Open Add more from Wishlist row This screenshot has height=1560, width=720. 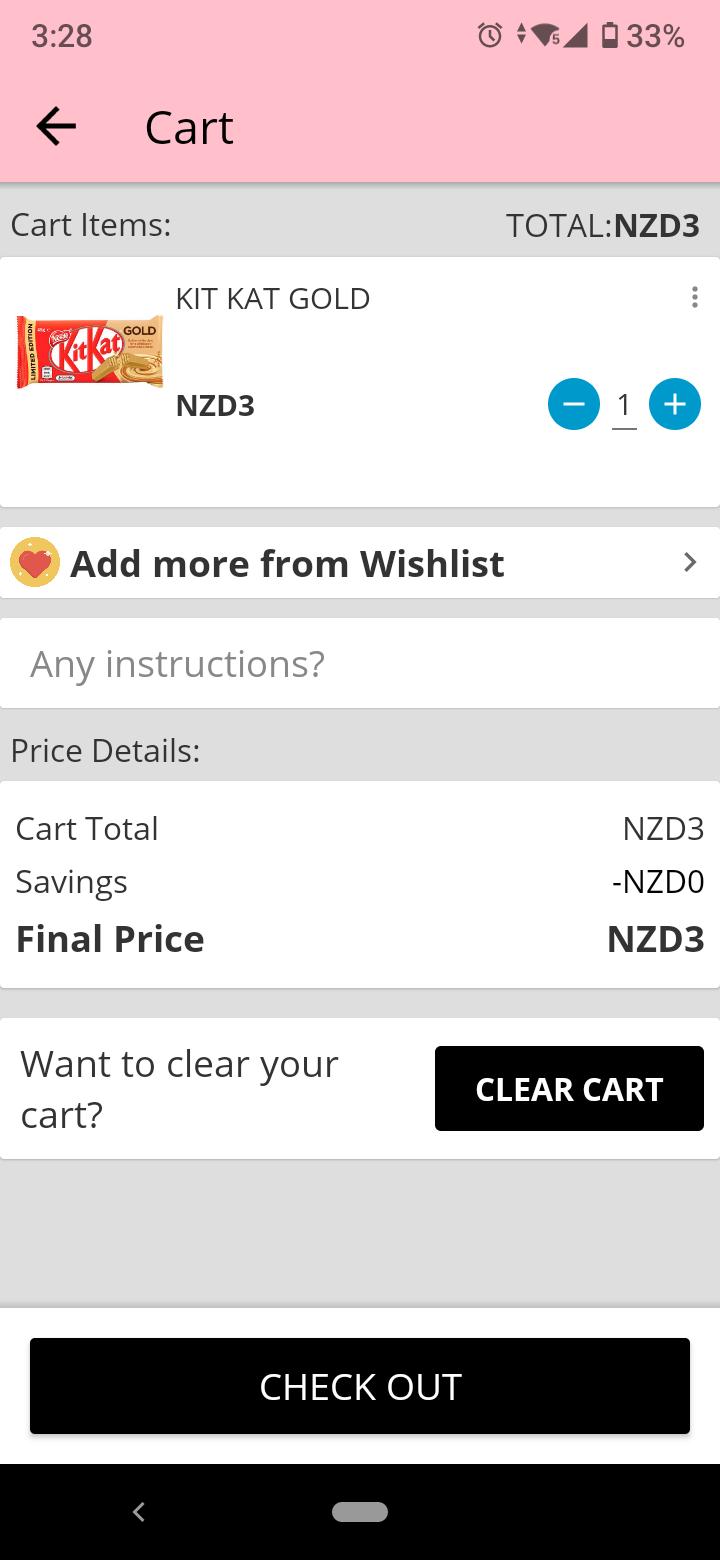pos(360,563)
